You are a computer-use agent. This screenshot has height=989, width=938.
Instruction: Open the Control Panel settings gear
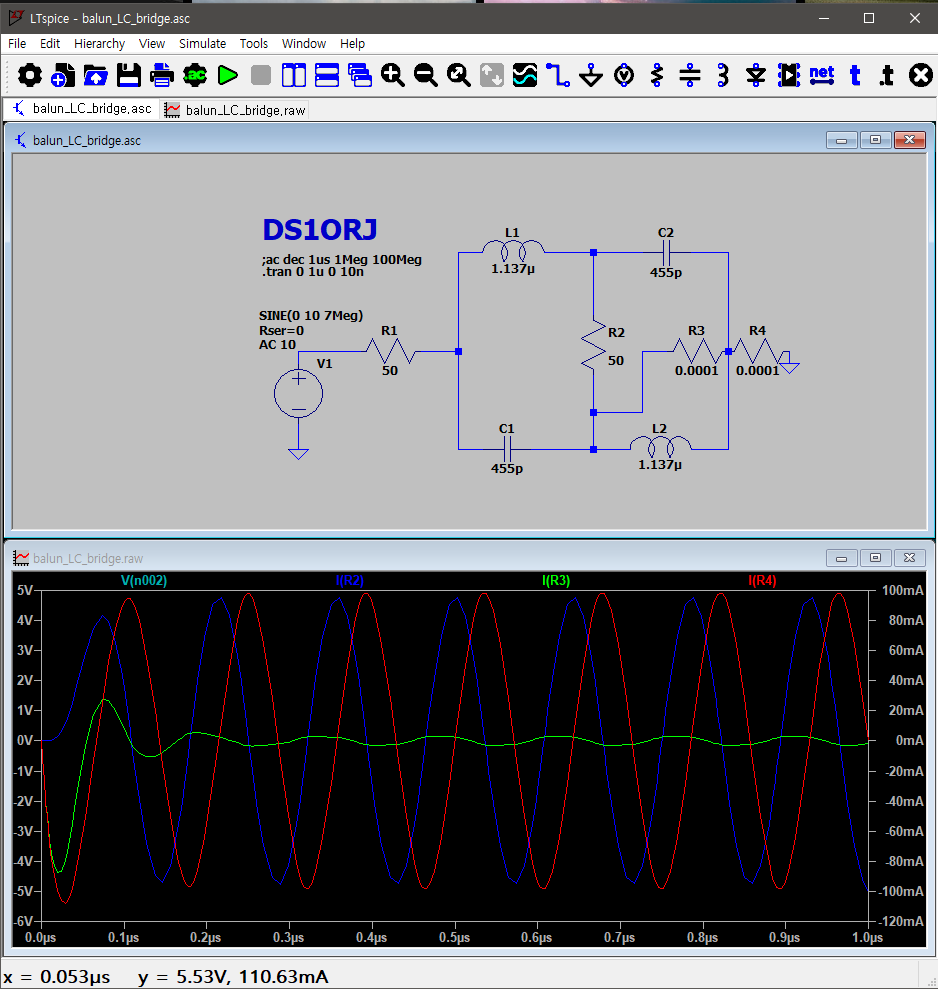tap(30, 76)
